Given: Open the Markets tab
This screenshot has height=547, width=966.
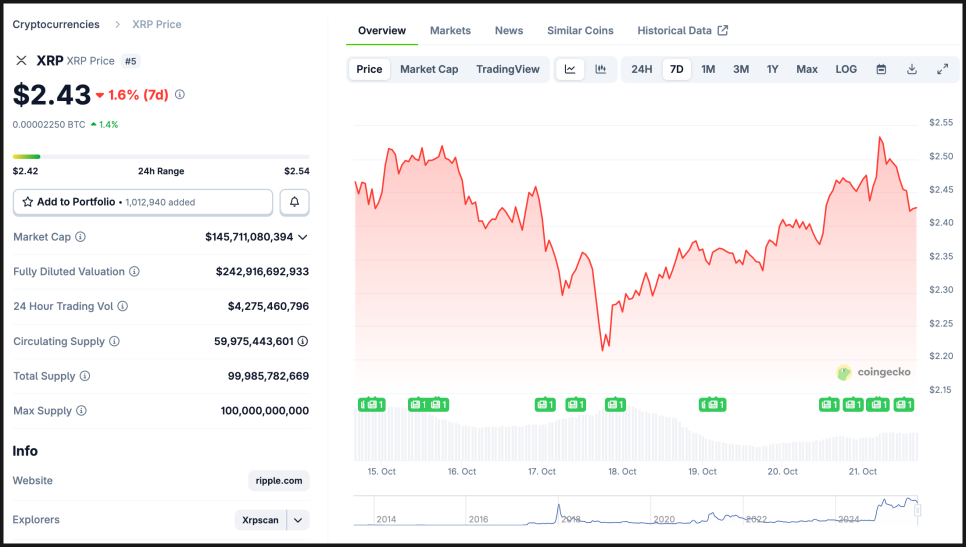Looking at the screenshot, I should click(x=450, y=31).
